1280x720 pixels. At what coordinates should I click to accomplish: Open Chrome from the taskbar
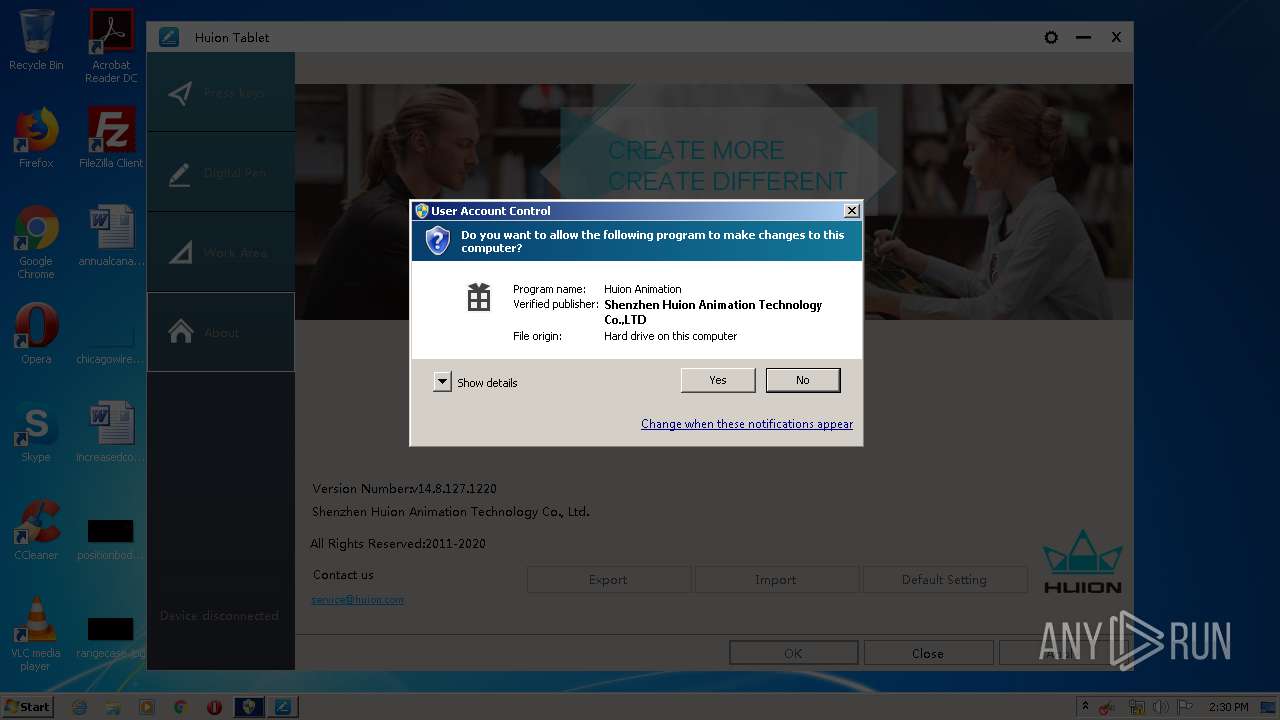180,707
